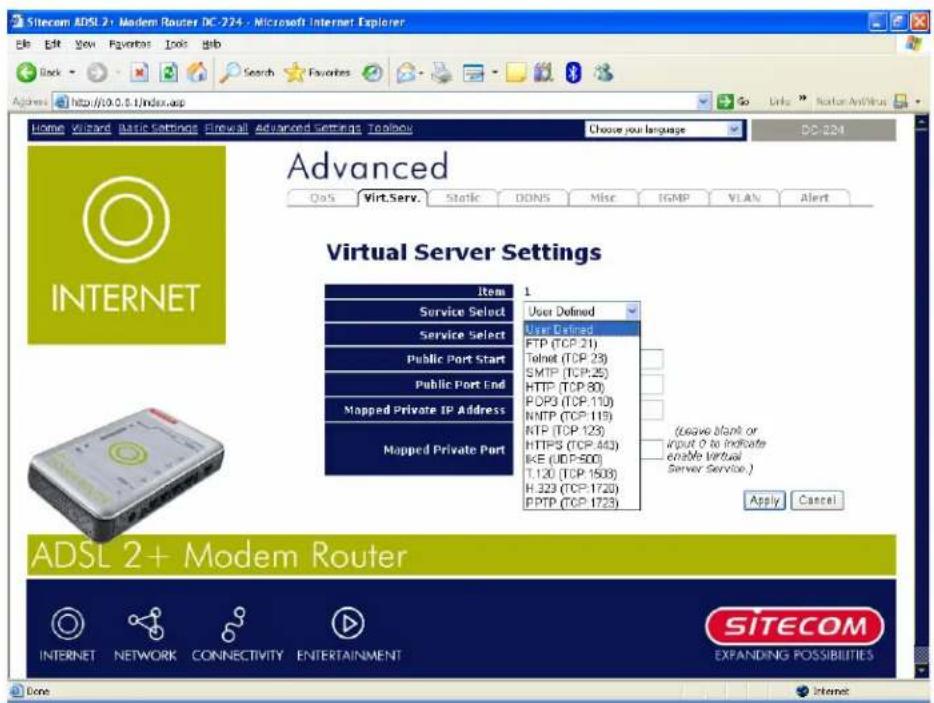Screen dimensions: 934x703
Task: Switch to the DDNS tab
Action: click(533, 198)
